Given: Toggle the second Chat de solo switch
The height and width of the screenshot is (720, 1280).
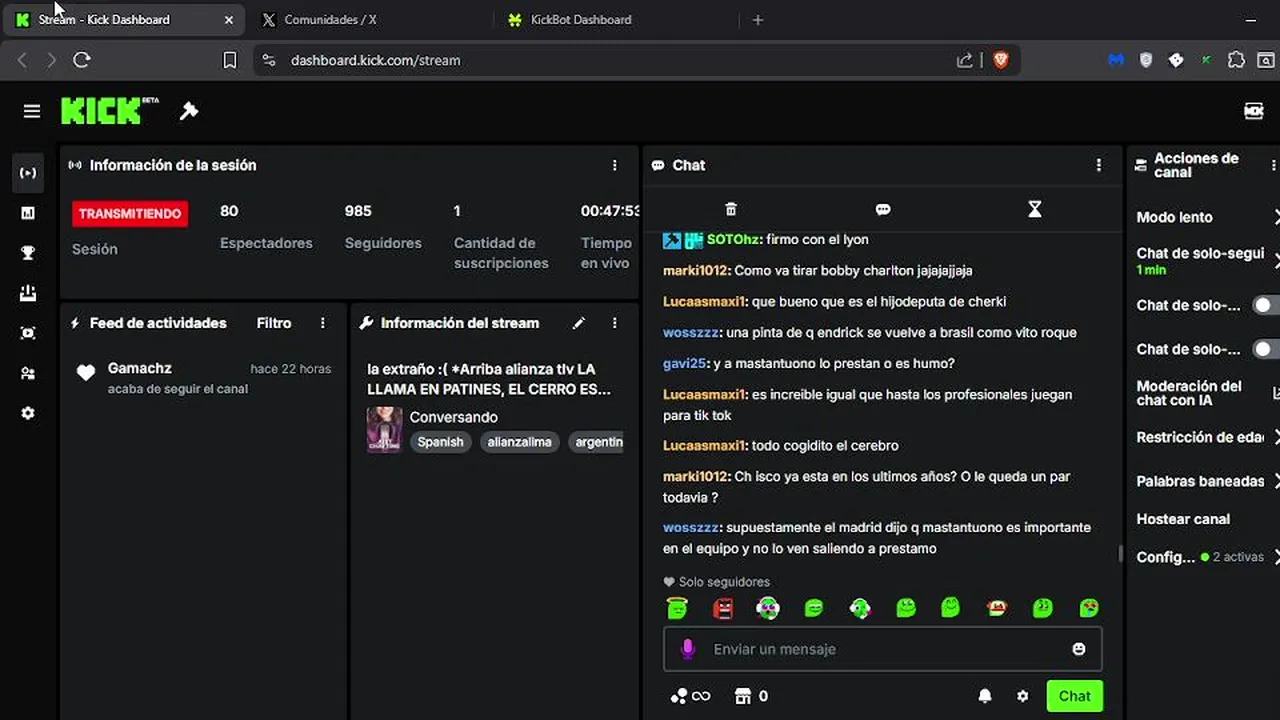Looking at the screenshot, I should click(x=1266, y=349).
